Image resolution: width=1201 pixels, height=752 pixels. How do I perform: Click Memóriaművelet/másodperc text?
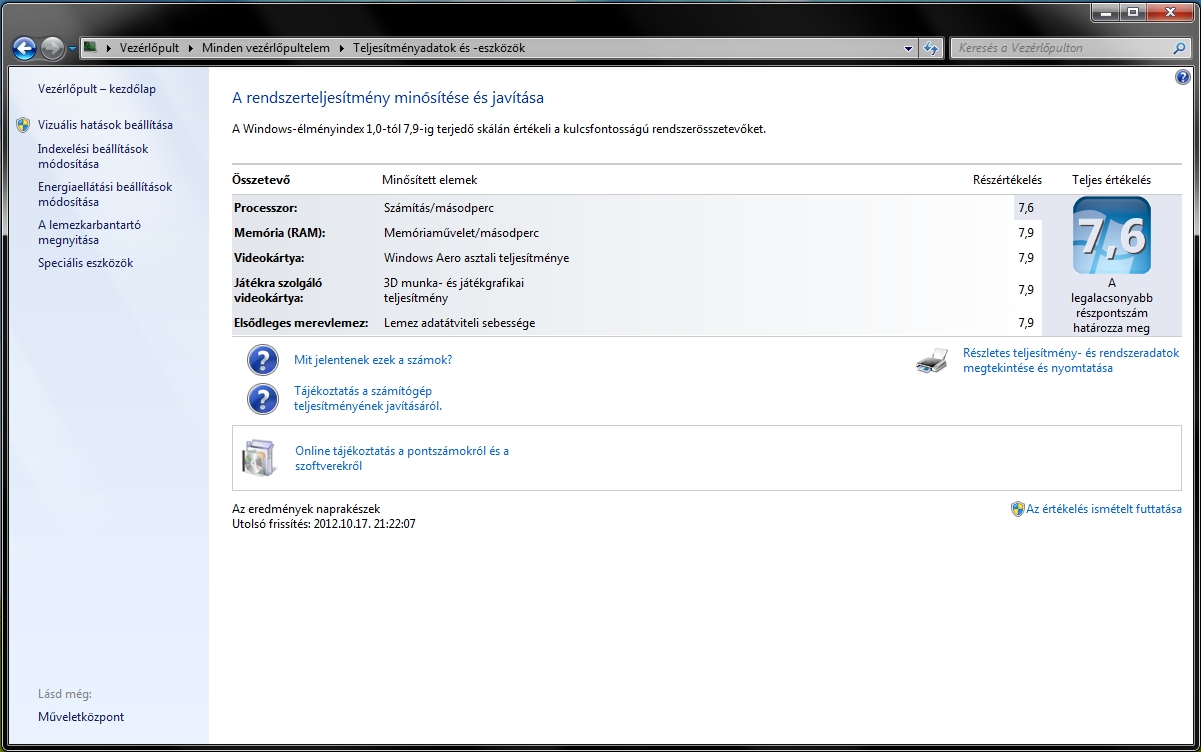pos(462,233)
